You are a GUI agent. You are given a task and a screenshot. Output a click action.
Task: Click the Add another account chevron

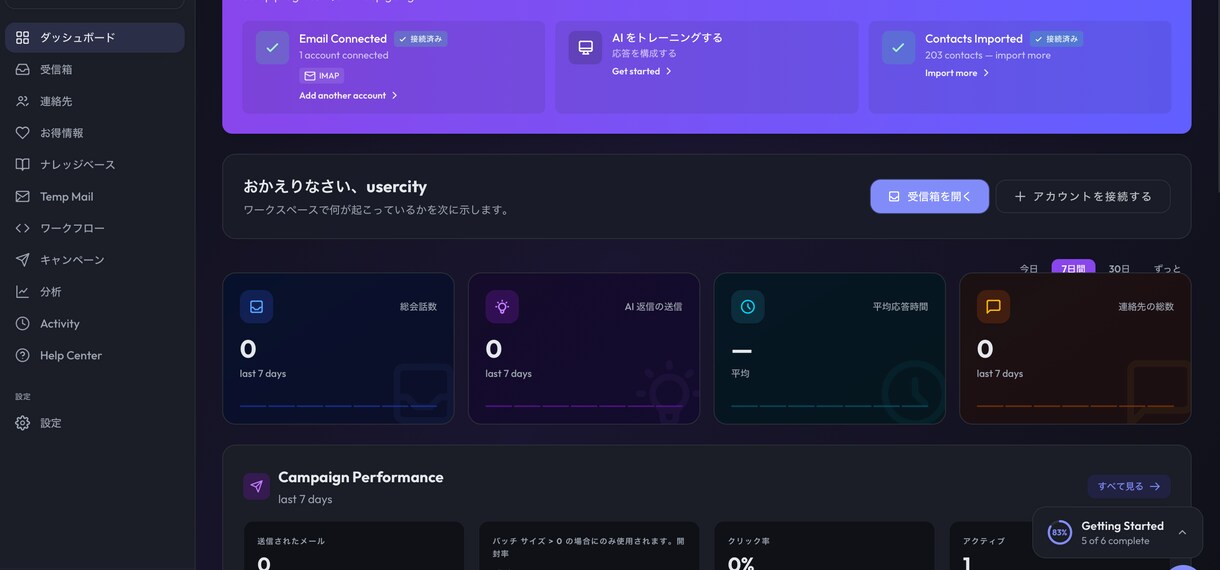click(x=395, y=96)
